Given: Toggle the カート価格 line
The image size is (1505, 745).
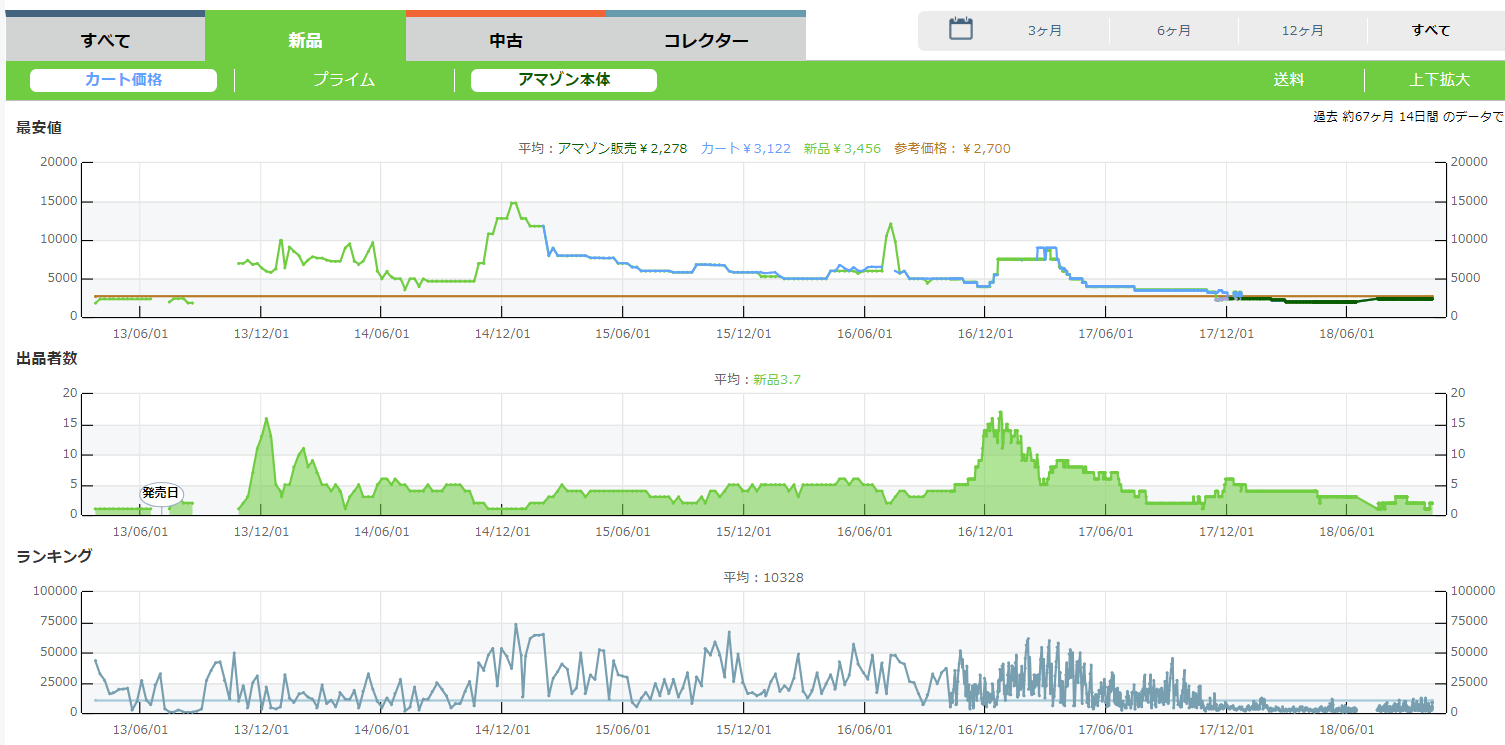Looking at the screenshot, I should [x=123, y=80].
